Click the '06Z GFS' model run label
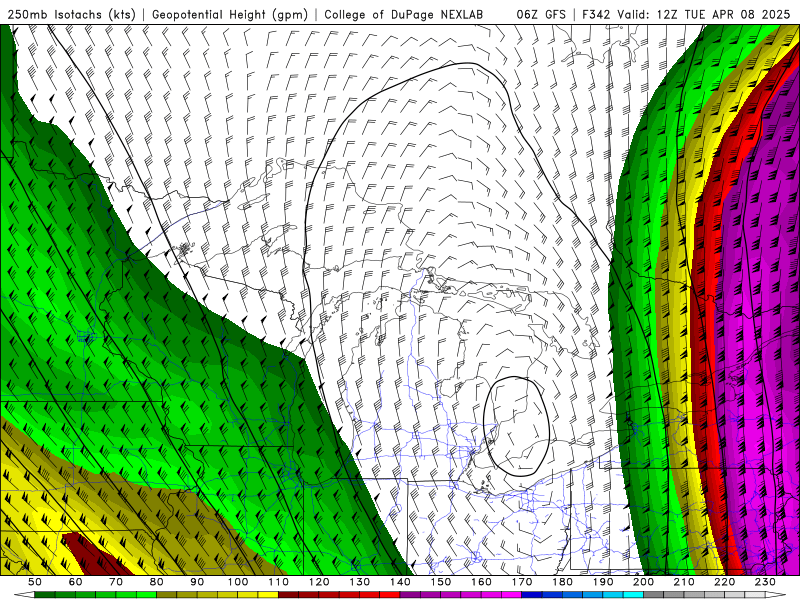The width and height of the screenshot is (800, 600). coord(541,14)
